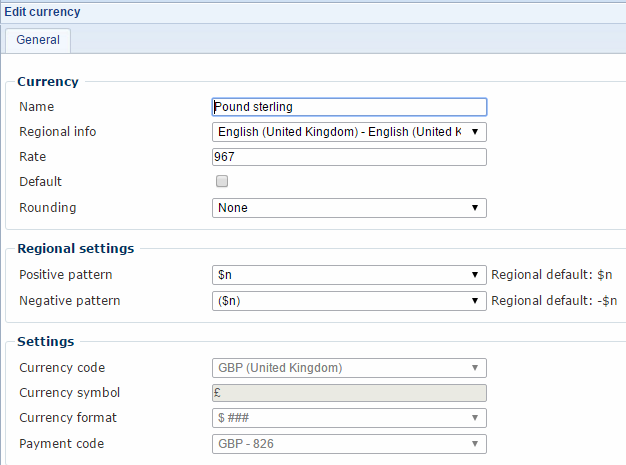Image resolution: width=626 pixels, height=465 pixels.
Task: Open the Negative pattern combo box
Action: pos(348,300)
